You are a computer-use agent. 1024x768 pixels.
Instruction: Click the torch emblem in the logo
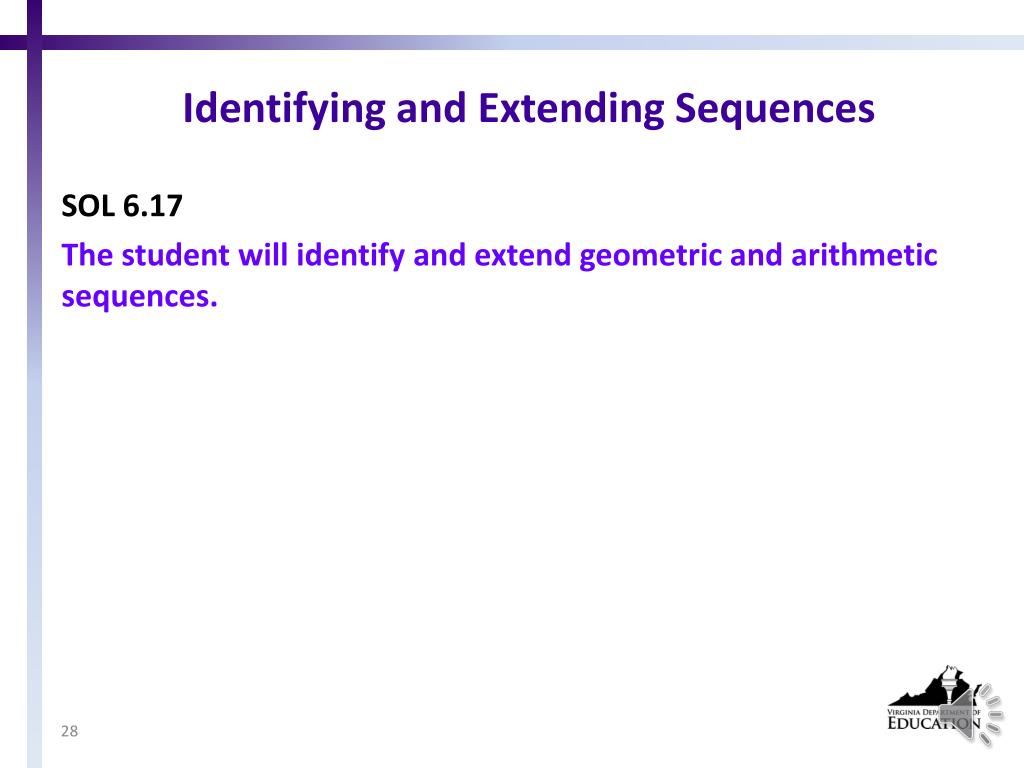coord(952,682)
